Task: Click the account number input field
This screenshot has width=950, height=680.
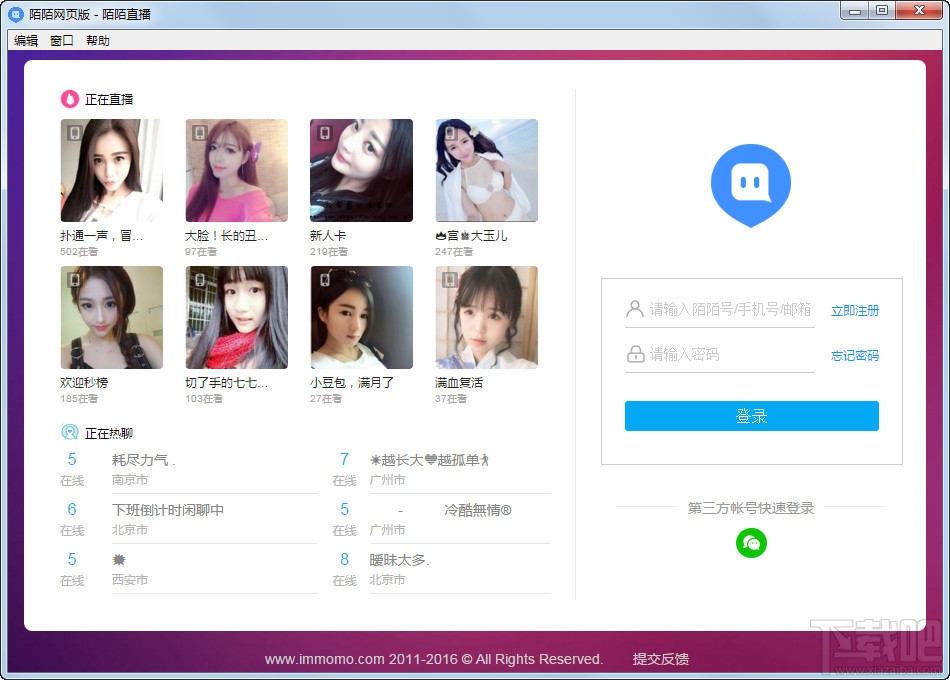Action: [x=720, y=310]
